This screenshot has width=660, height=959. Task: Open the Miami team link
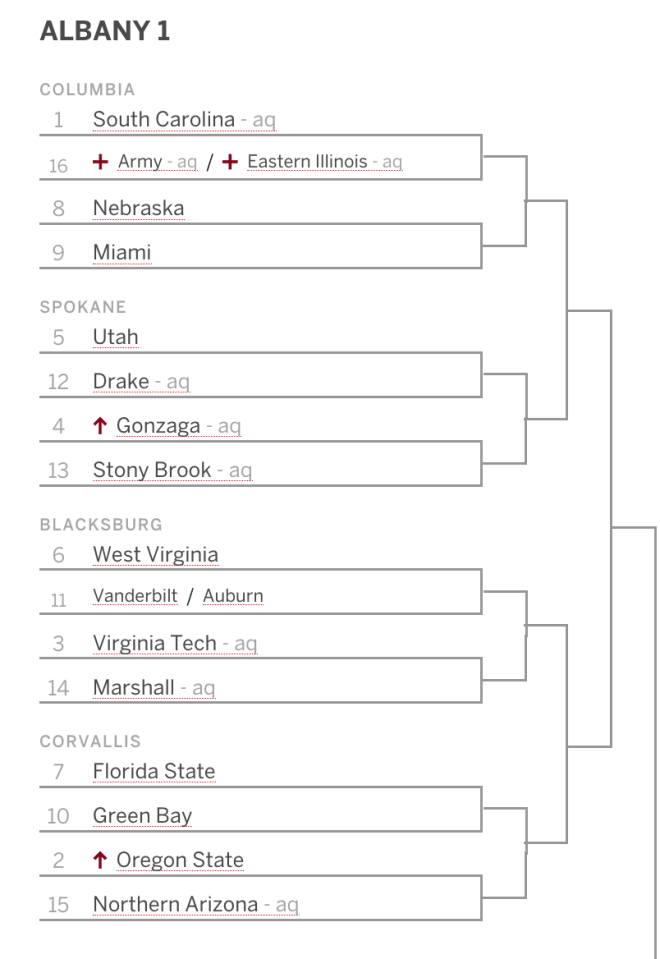pos(122,252)
